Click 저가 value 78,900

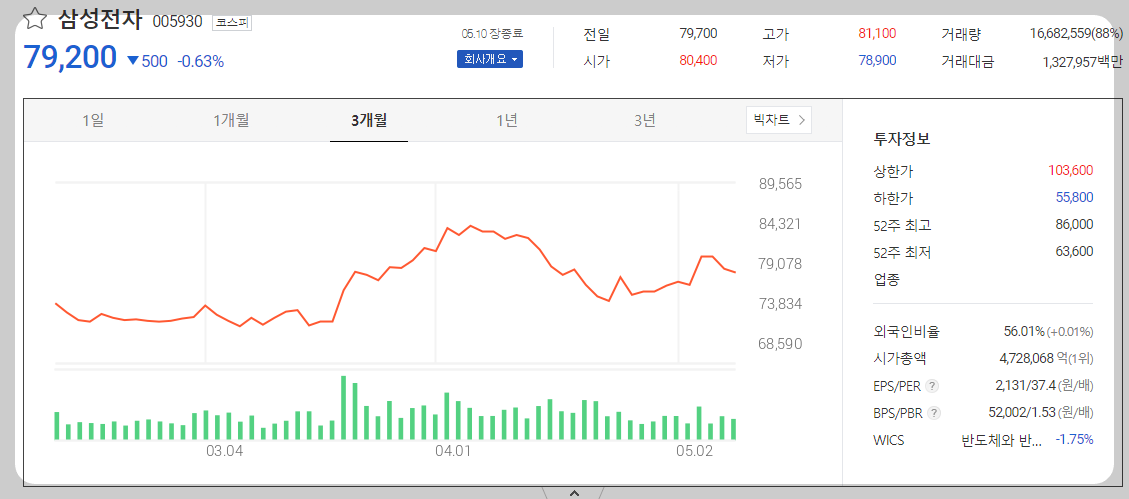(877, 60)
